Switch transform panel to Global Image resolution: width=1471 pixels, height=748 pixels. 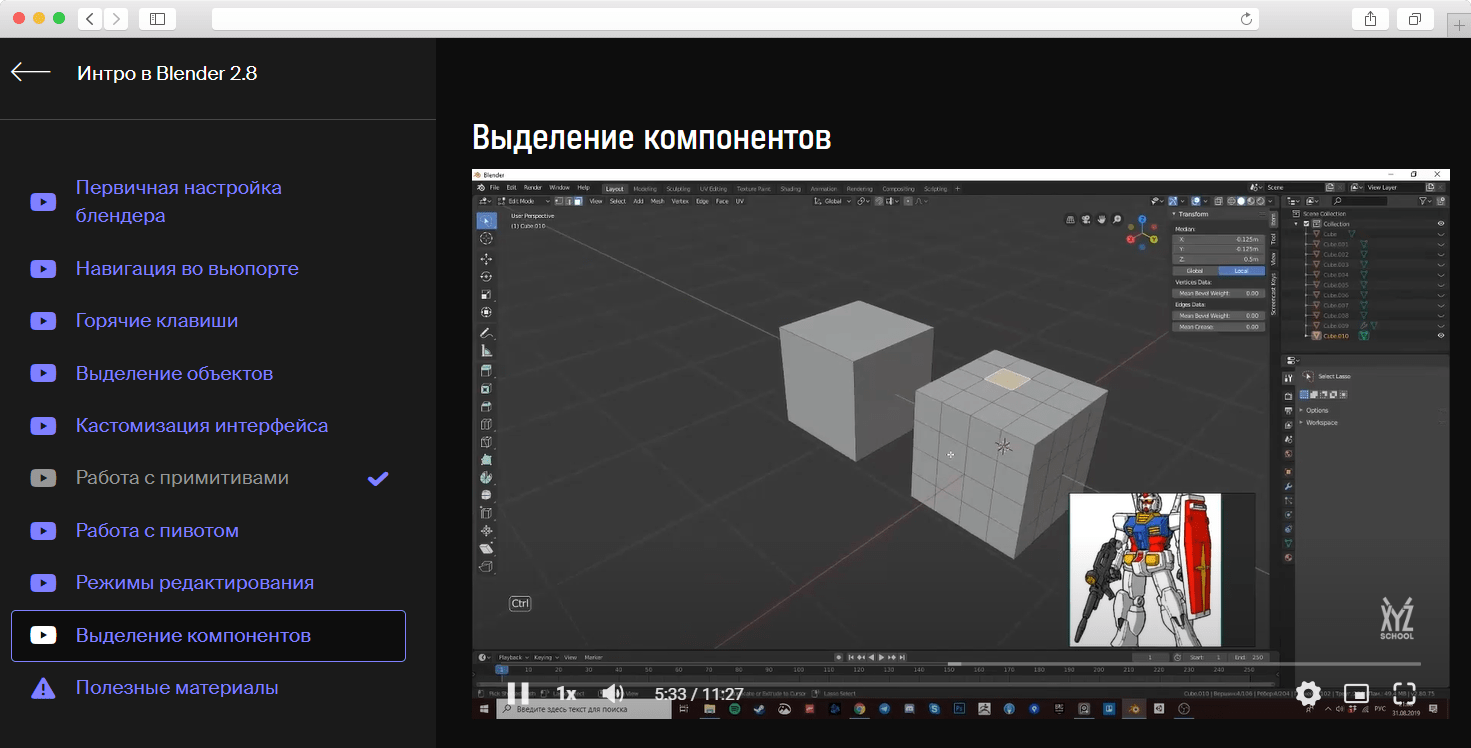point(1194,271)
